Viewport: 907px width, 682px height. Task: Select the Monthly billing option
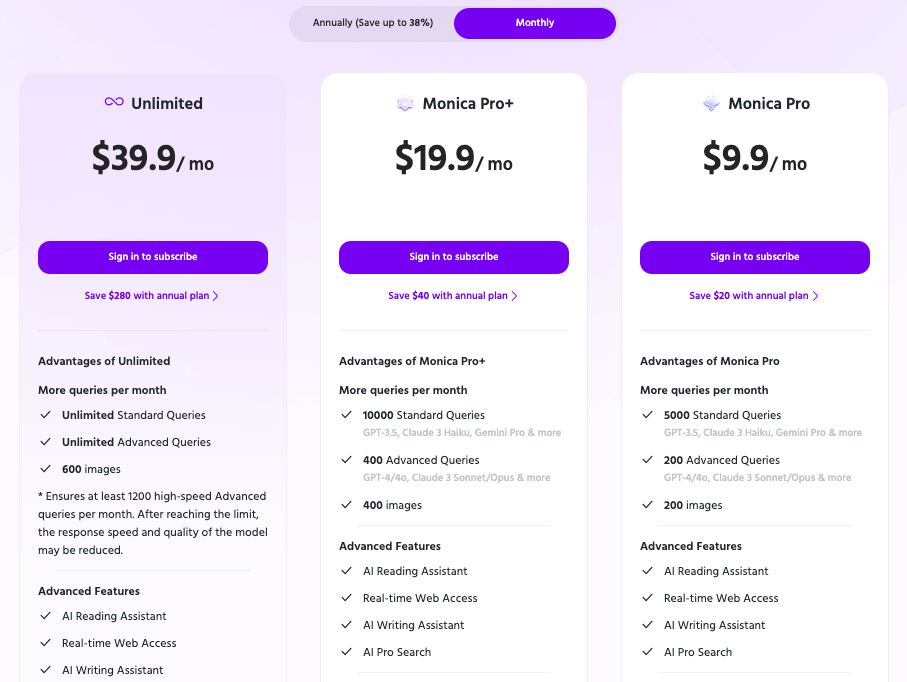(535, 23)
